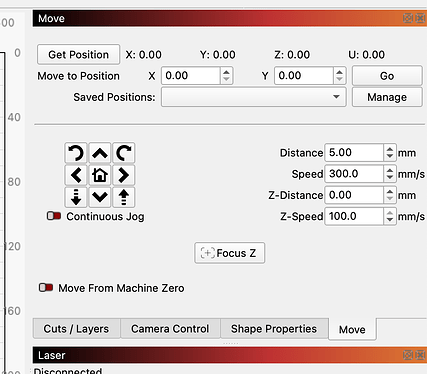Send the laser home with the house icon
427x374 pixels.
(100, 175)
